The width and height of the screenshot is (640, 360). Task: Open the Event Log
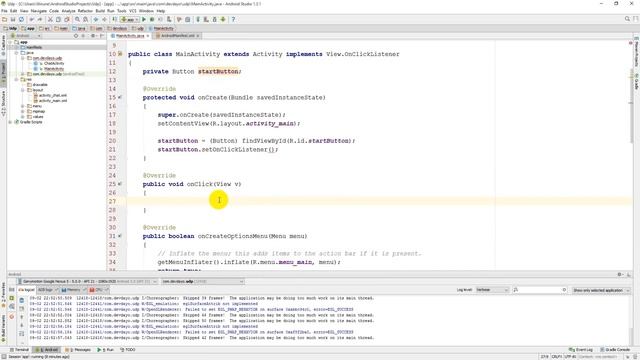coord(581,350)
